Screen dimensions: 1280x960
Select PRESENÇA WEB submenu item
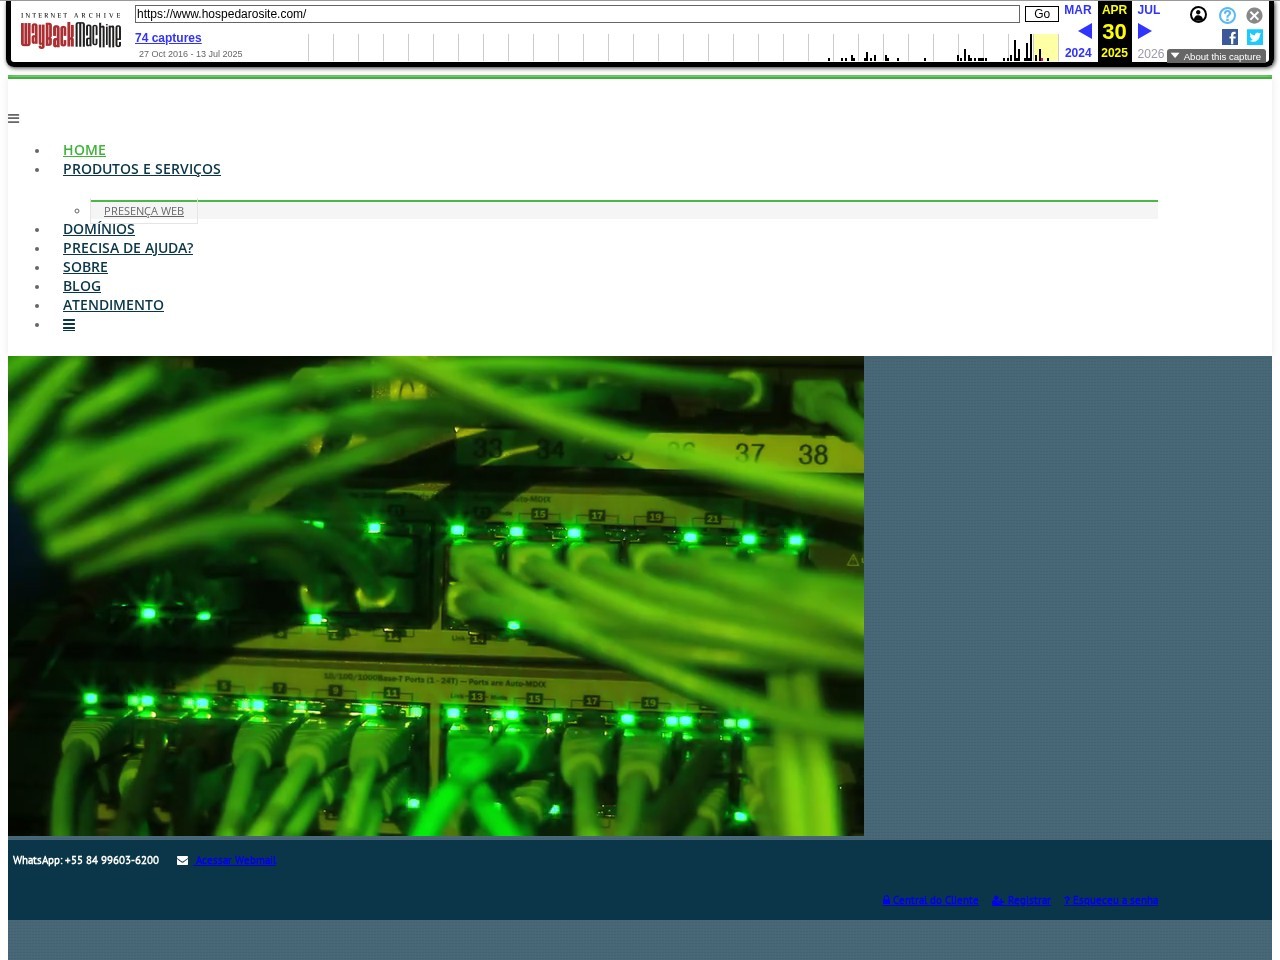[x=144, y=211]
